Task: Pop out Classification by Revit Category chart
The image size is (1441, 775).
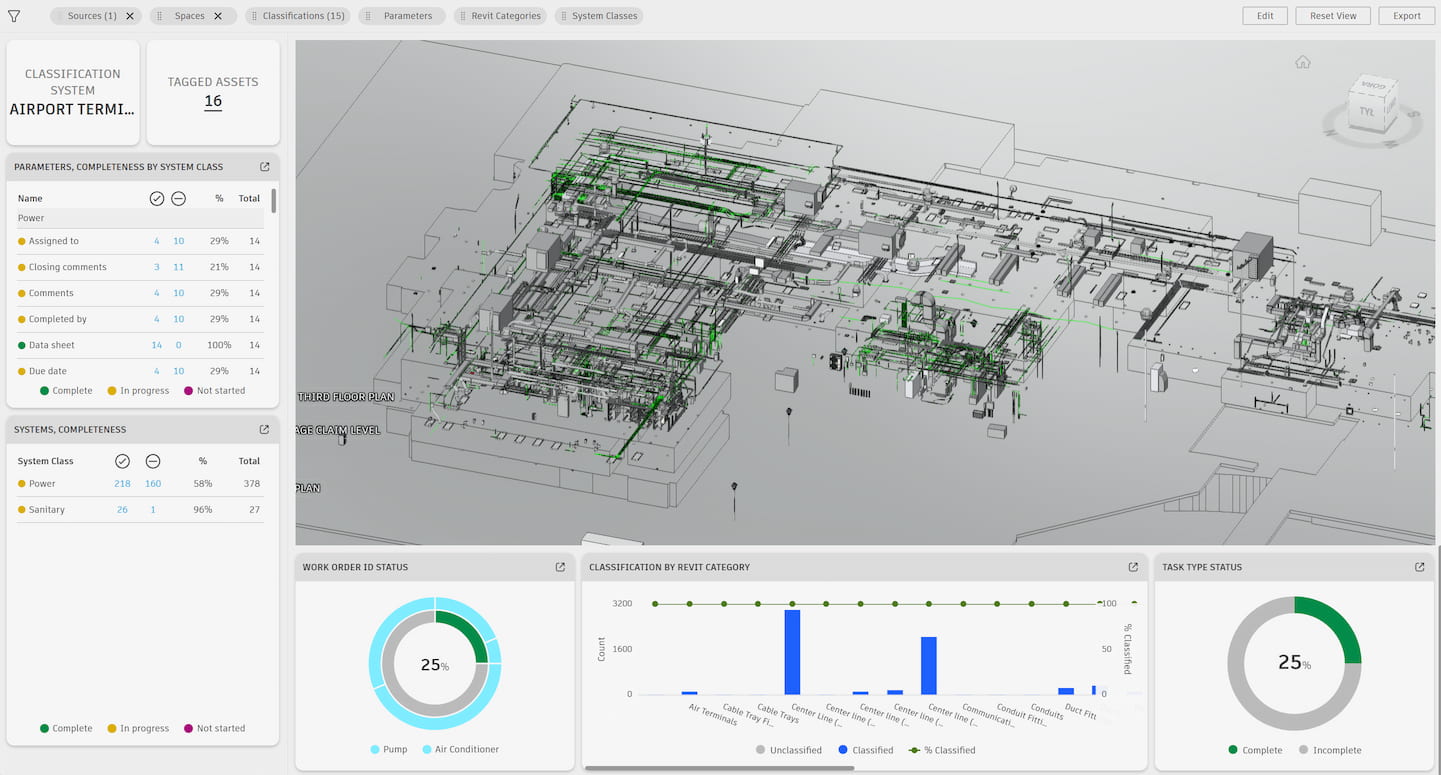Action: pos(1133,567)
